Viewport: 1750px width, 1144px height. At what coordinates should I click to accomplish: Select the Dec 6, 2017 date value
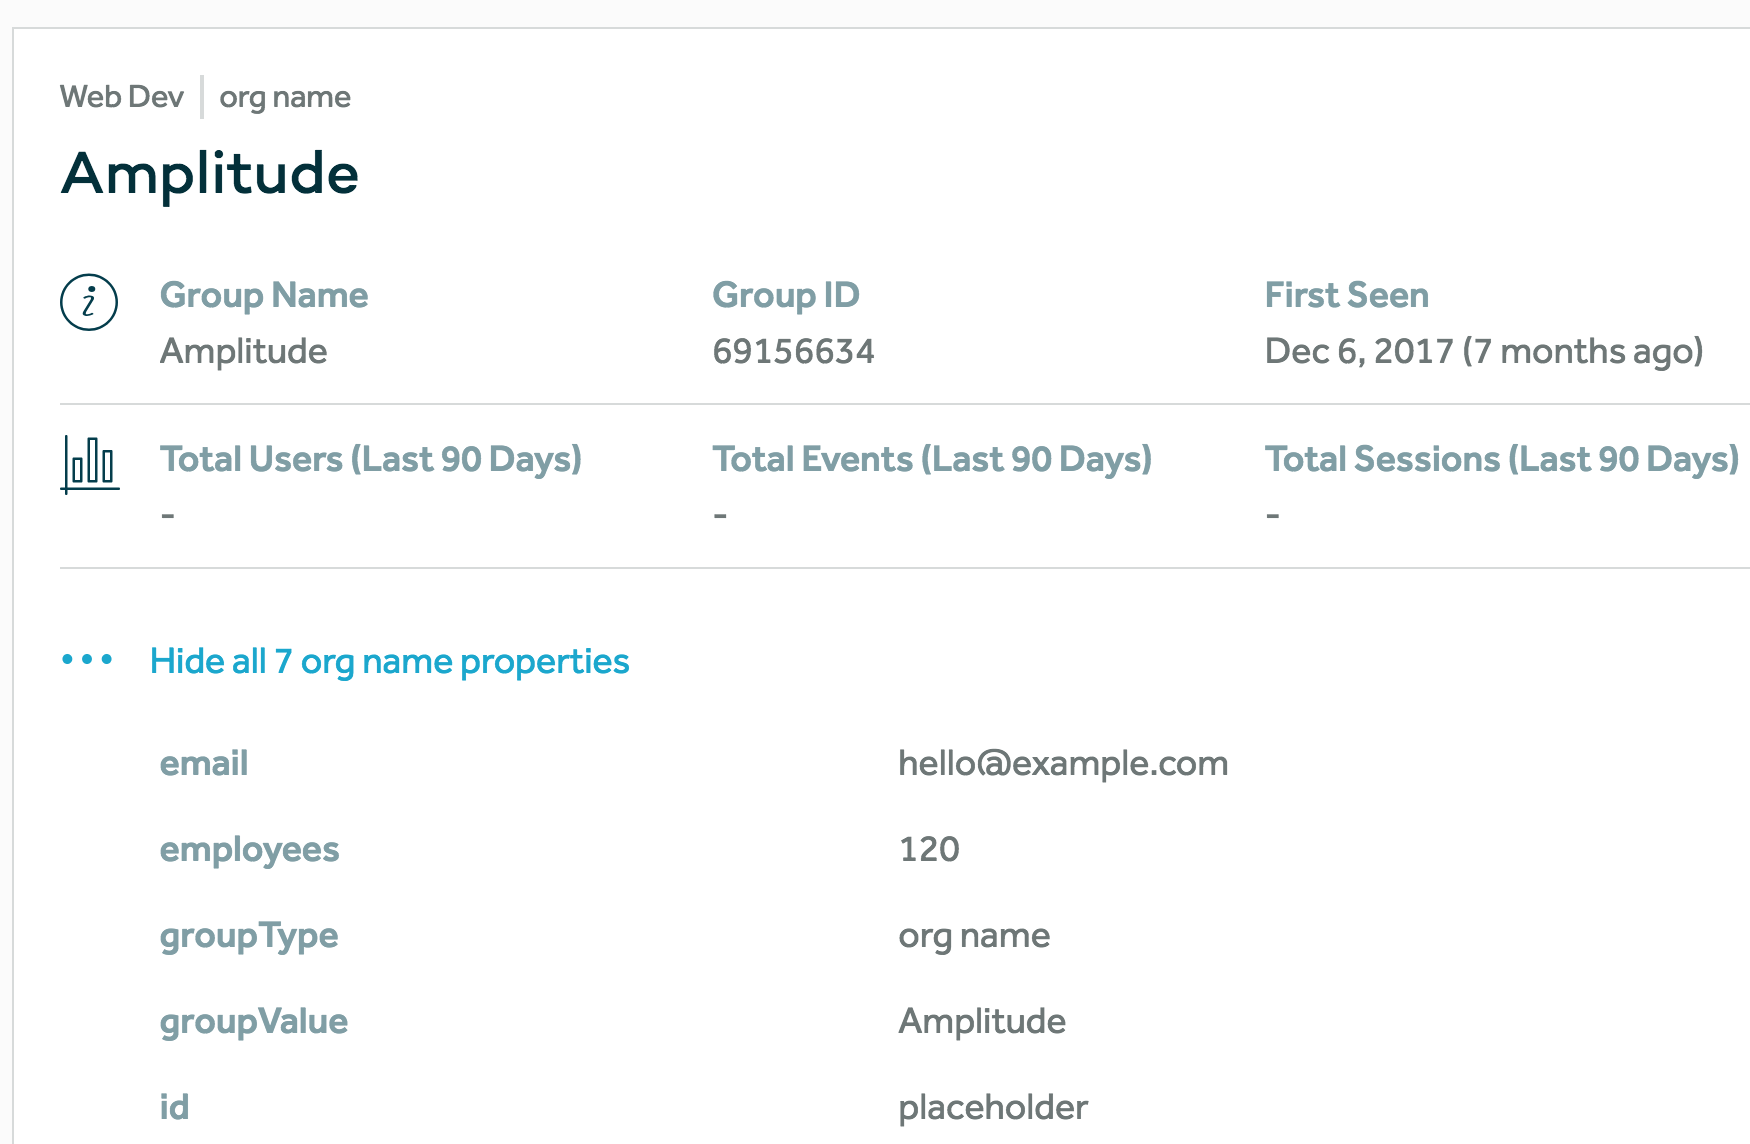click(x=1484, y=352)
